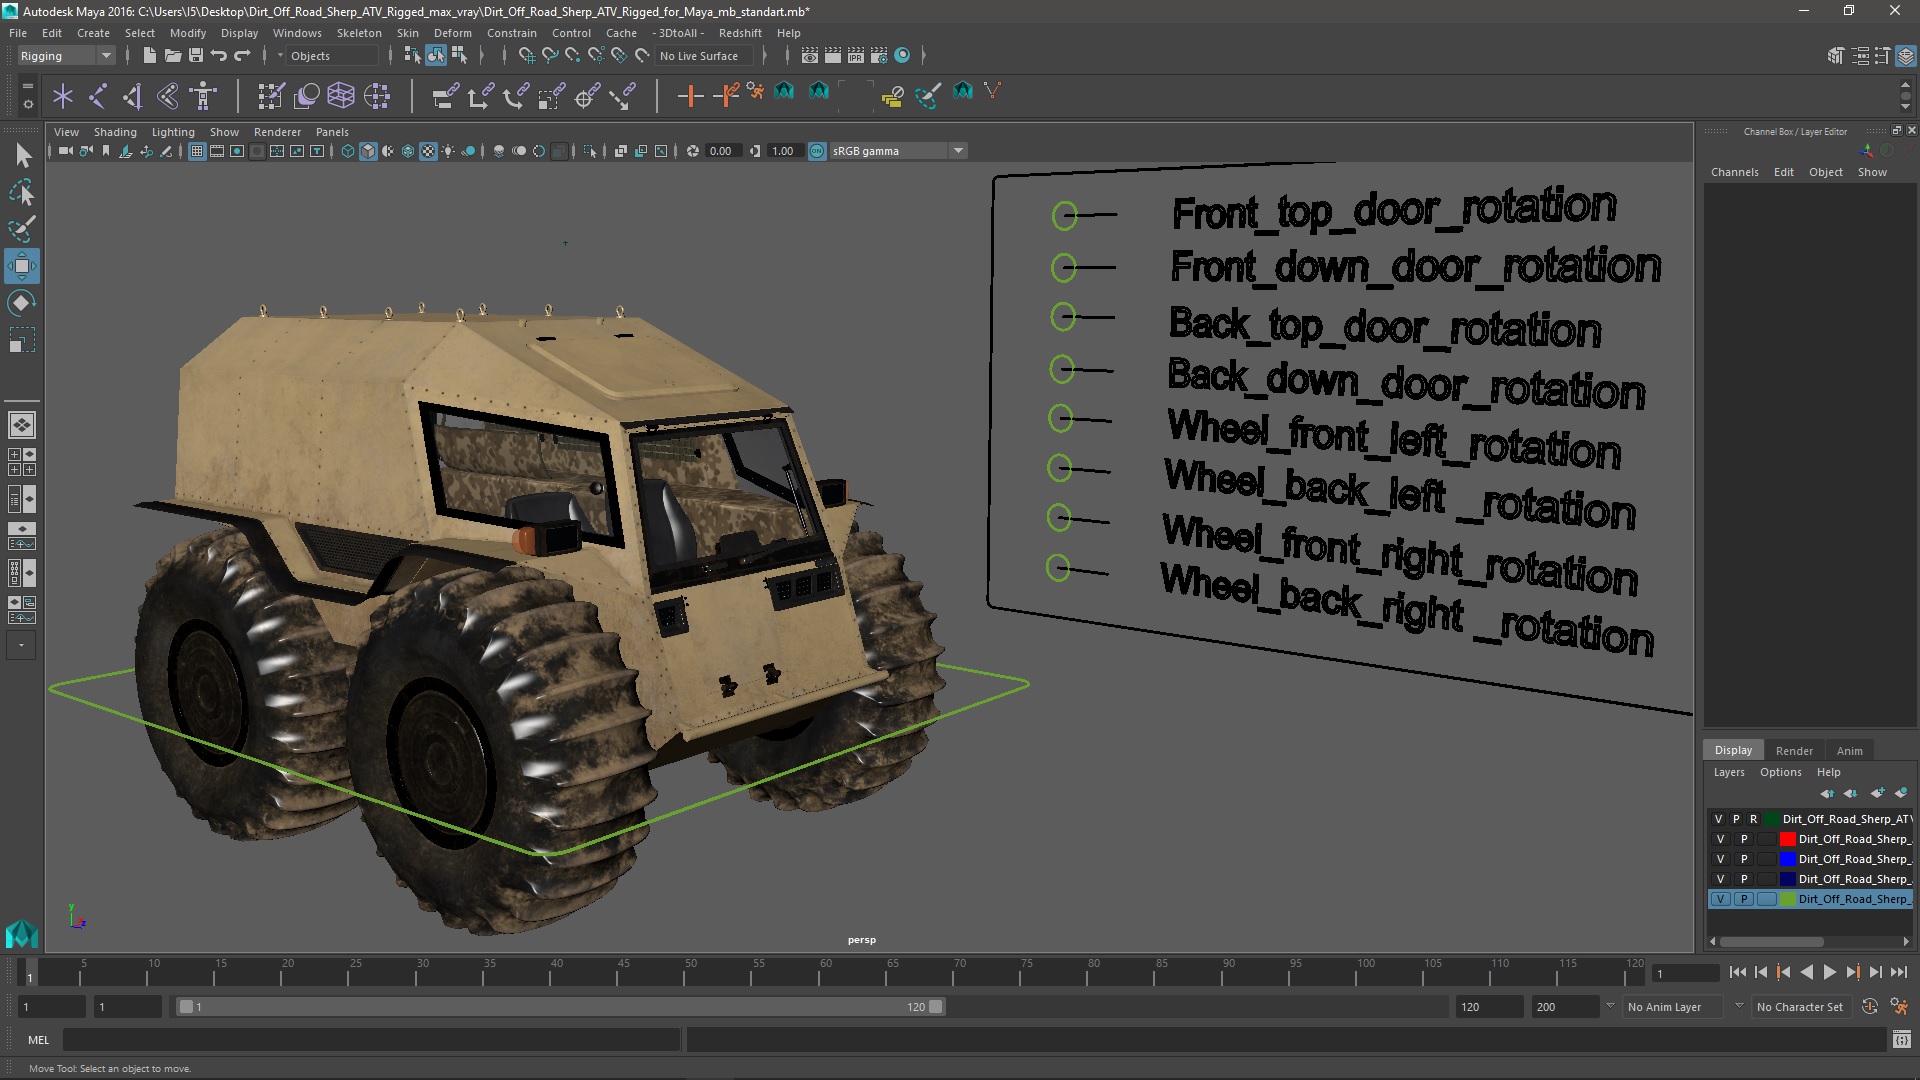The height and width of the screenshot is (1080, 1920).
Task: Click the green color swatch layer
Action: (x=1787, y=899)
